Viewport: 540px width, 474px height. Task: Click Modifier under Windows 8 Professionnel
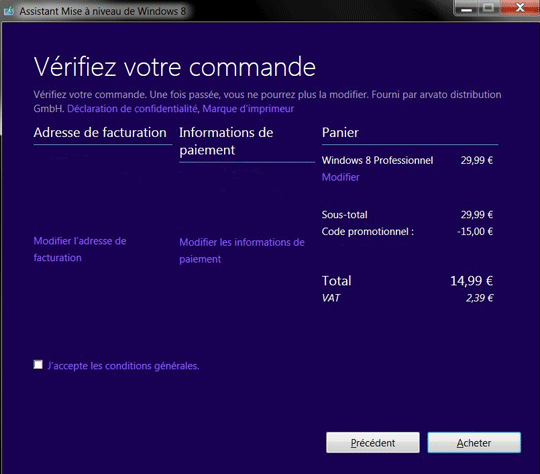(340, 177)
